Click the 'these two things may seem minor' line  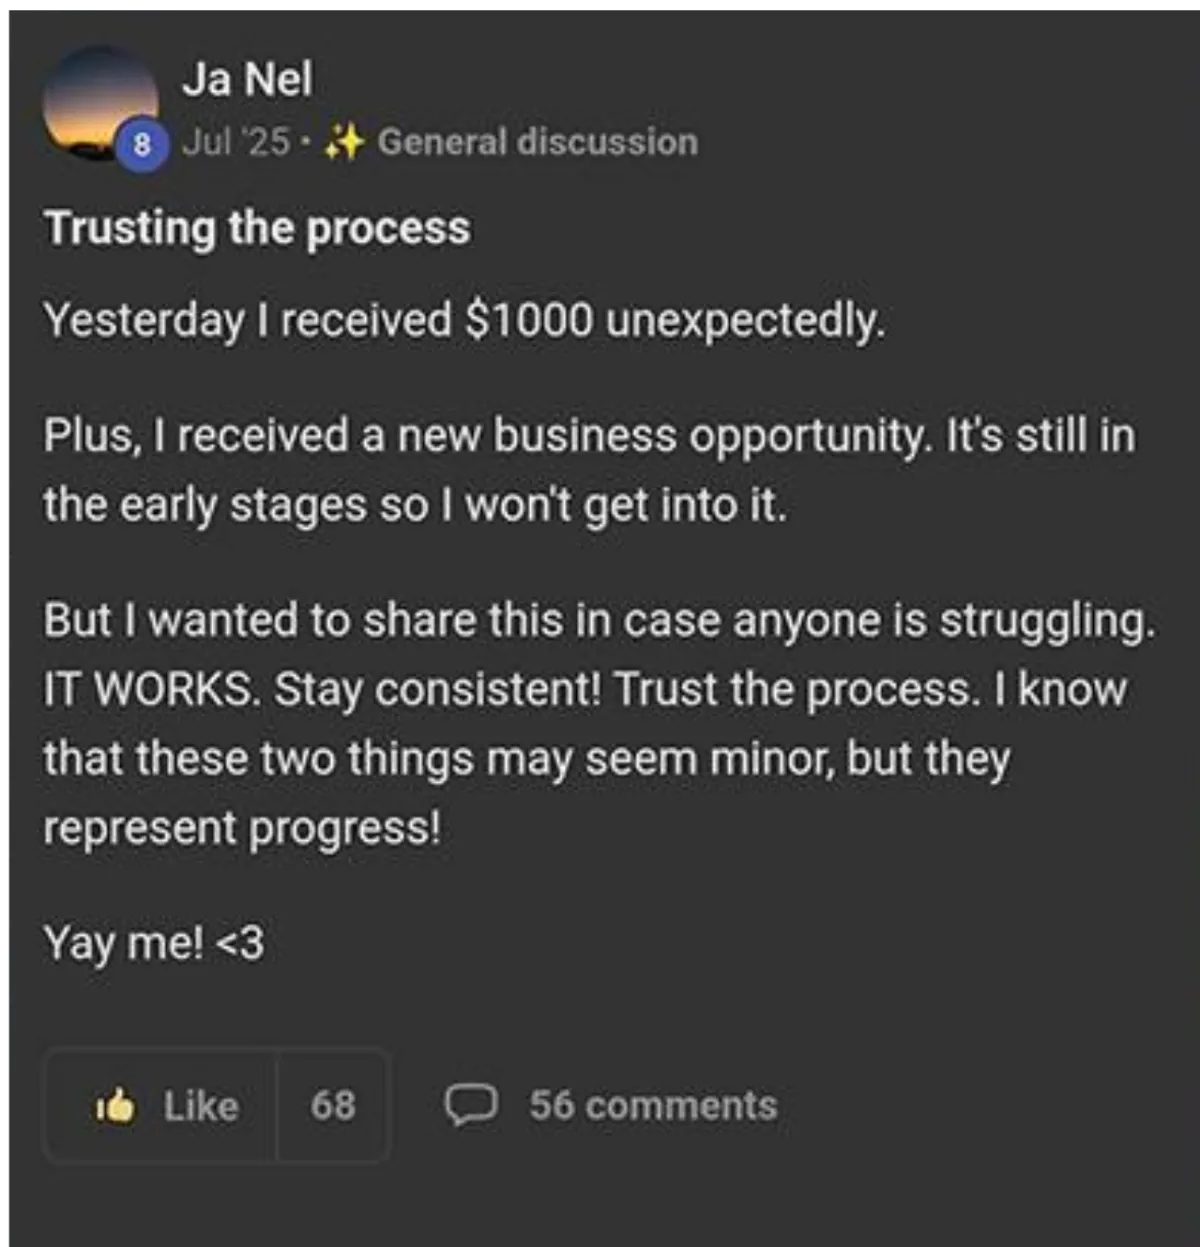pos(526,759)
